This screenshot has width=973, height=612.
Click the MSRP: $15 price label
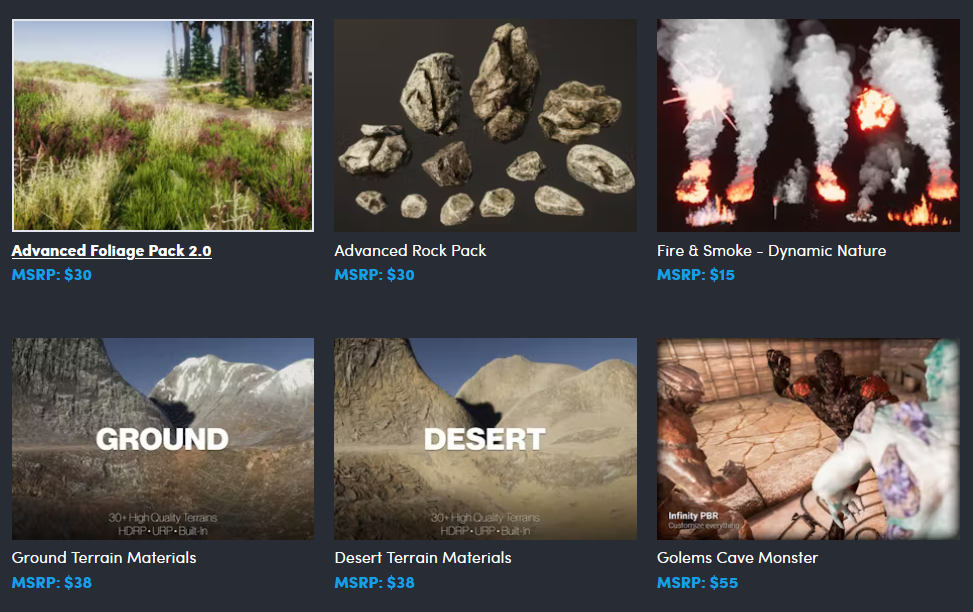point(696,275)
